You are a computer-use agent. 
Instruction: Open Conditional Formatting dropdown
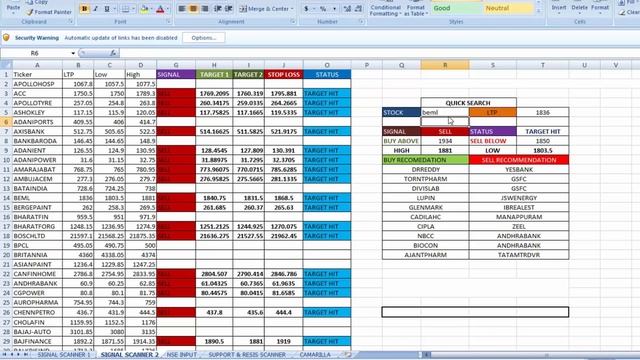[x=385, y=10]
